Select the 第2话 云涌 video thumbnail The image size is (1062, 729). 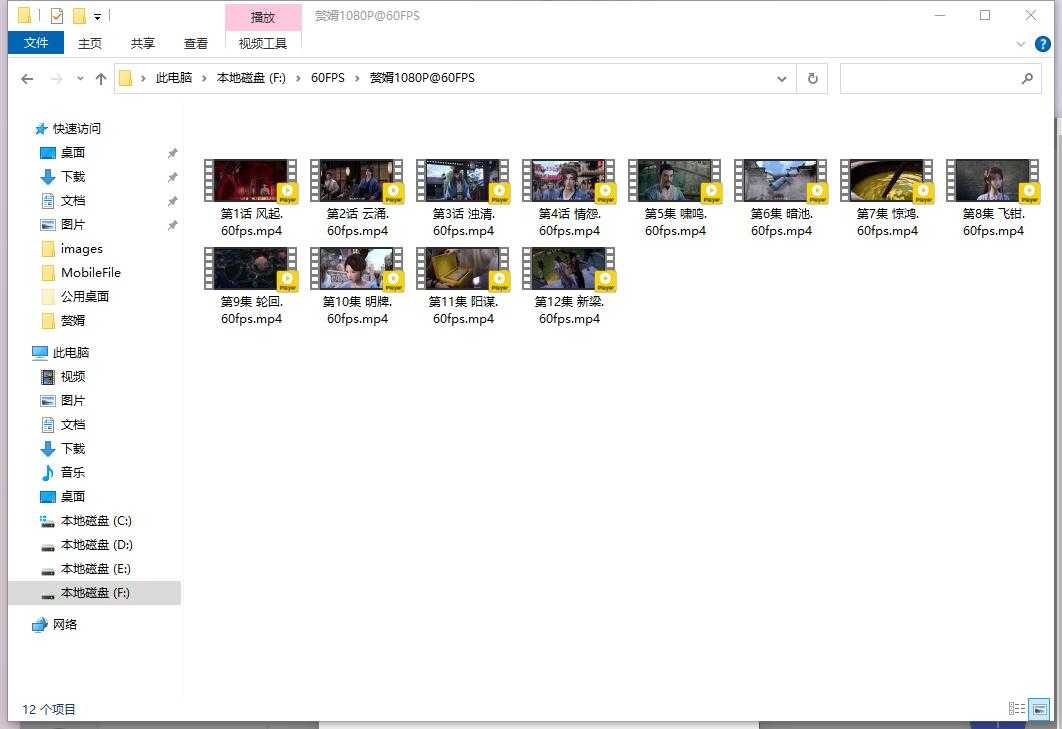357,182
